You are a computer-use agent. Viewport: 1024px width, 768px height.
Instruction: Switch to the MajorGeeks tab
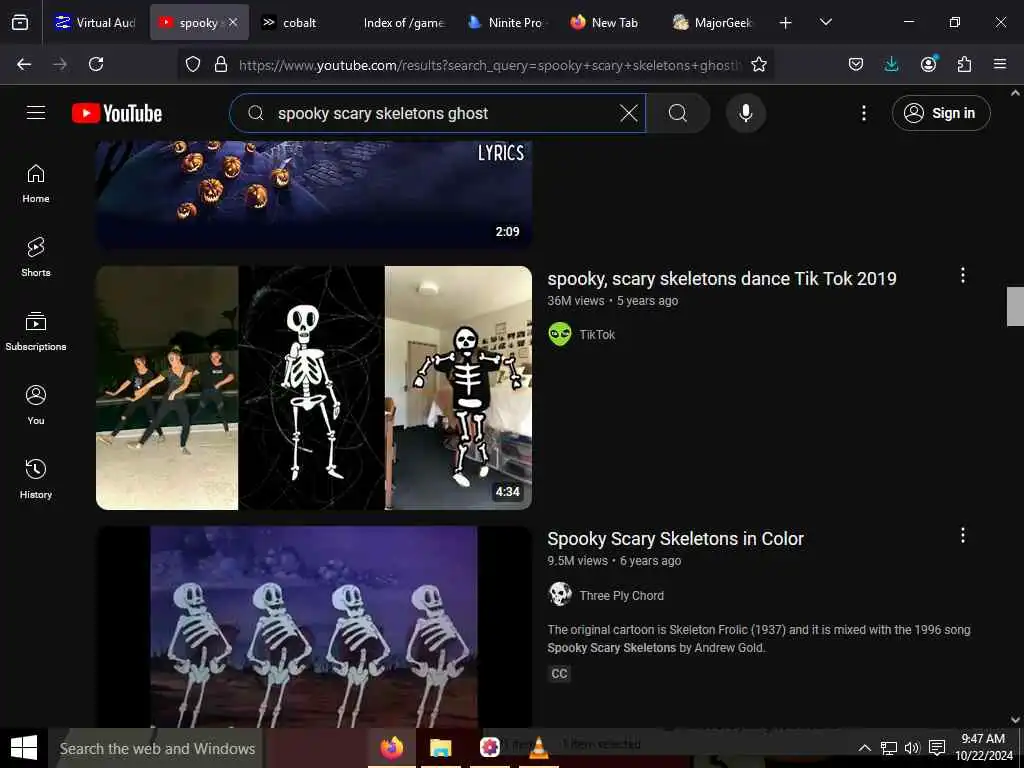pyautogui.click(x=713, y=22)
